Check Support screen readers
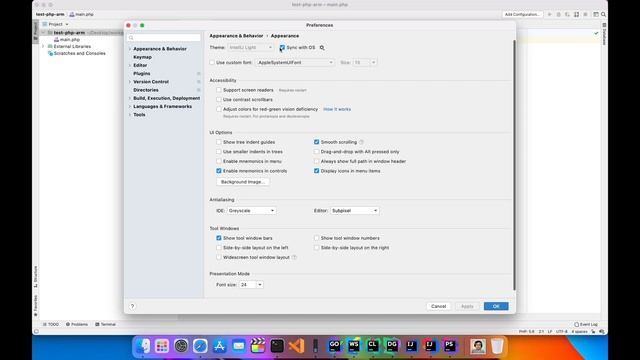The image size is (640, 360). pos(219,90)
